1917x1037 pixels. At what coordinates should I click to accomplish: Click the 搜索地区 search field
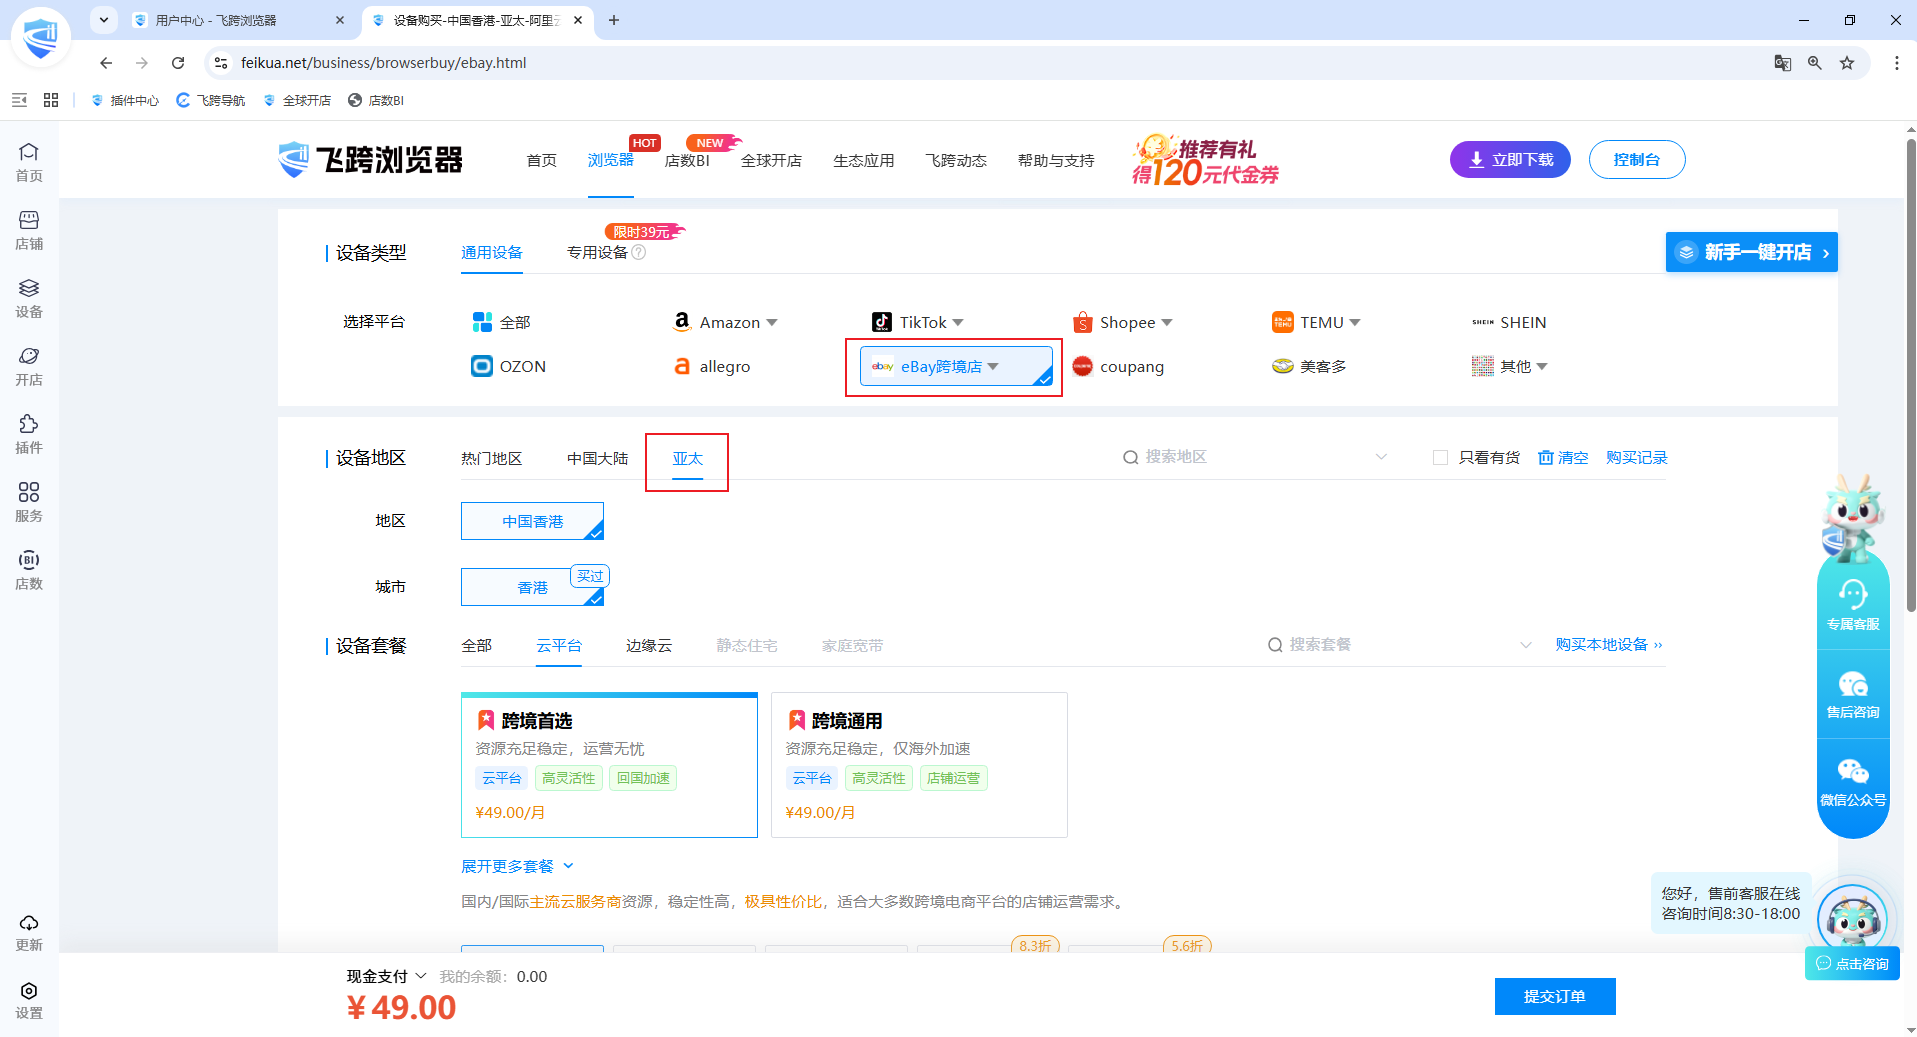(x=1255, y=457)
